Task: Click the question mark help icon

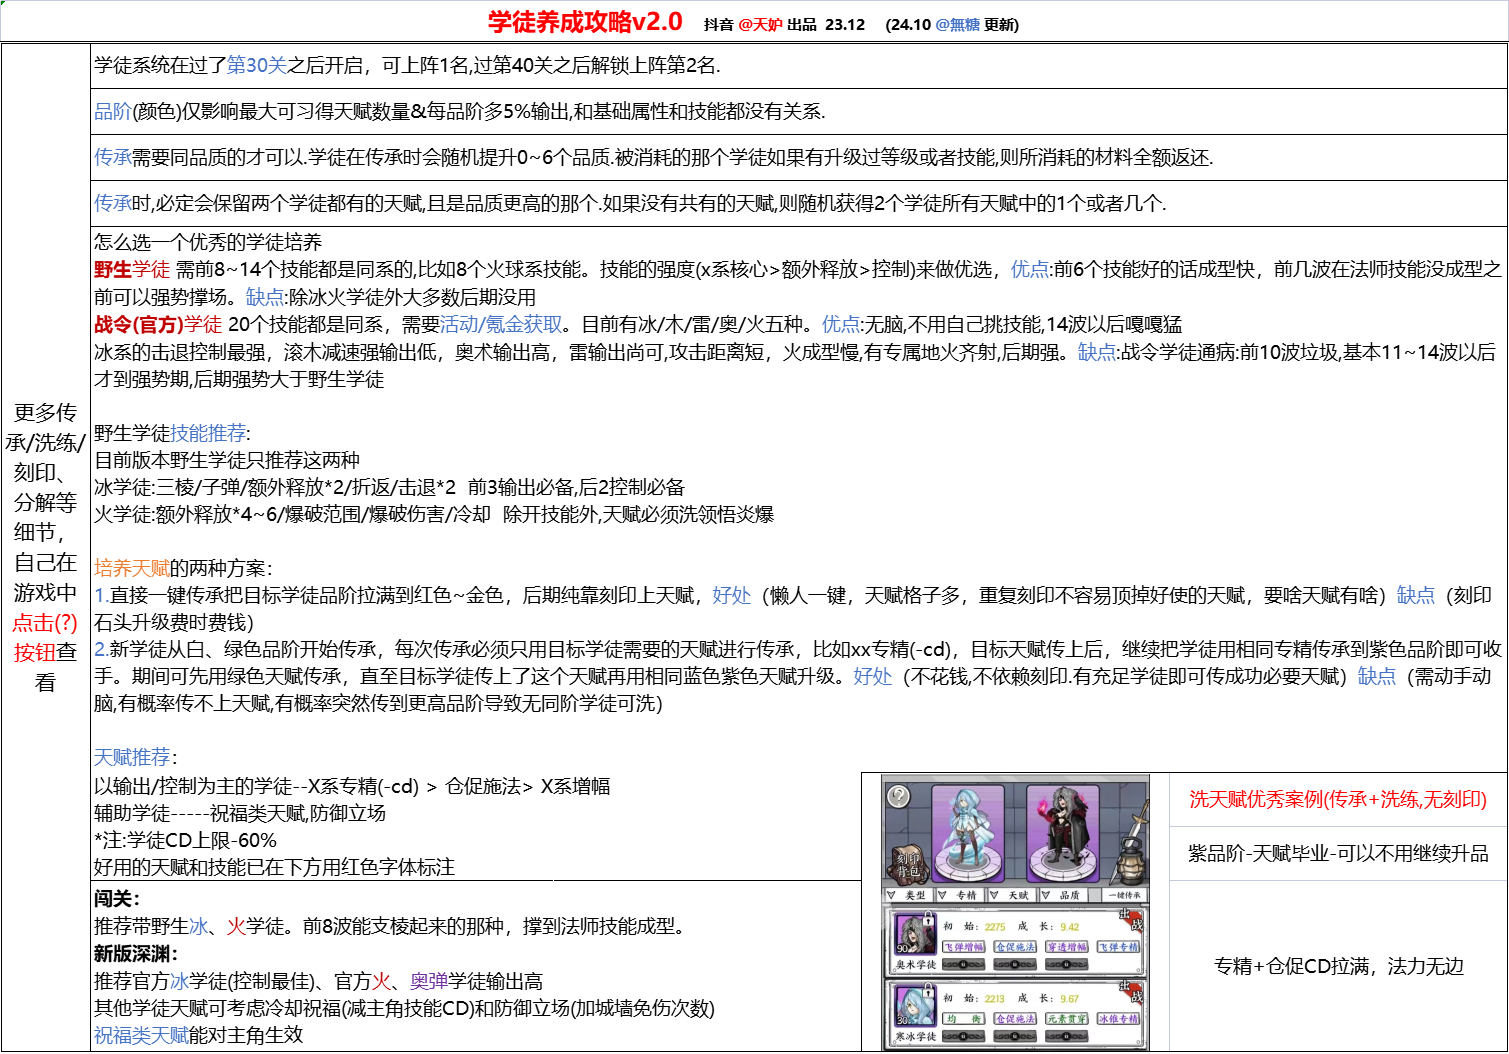Action: tap(899, 796)
